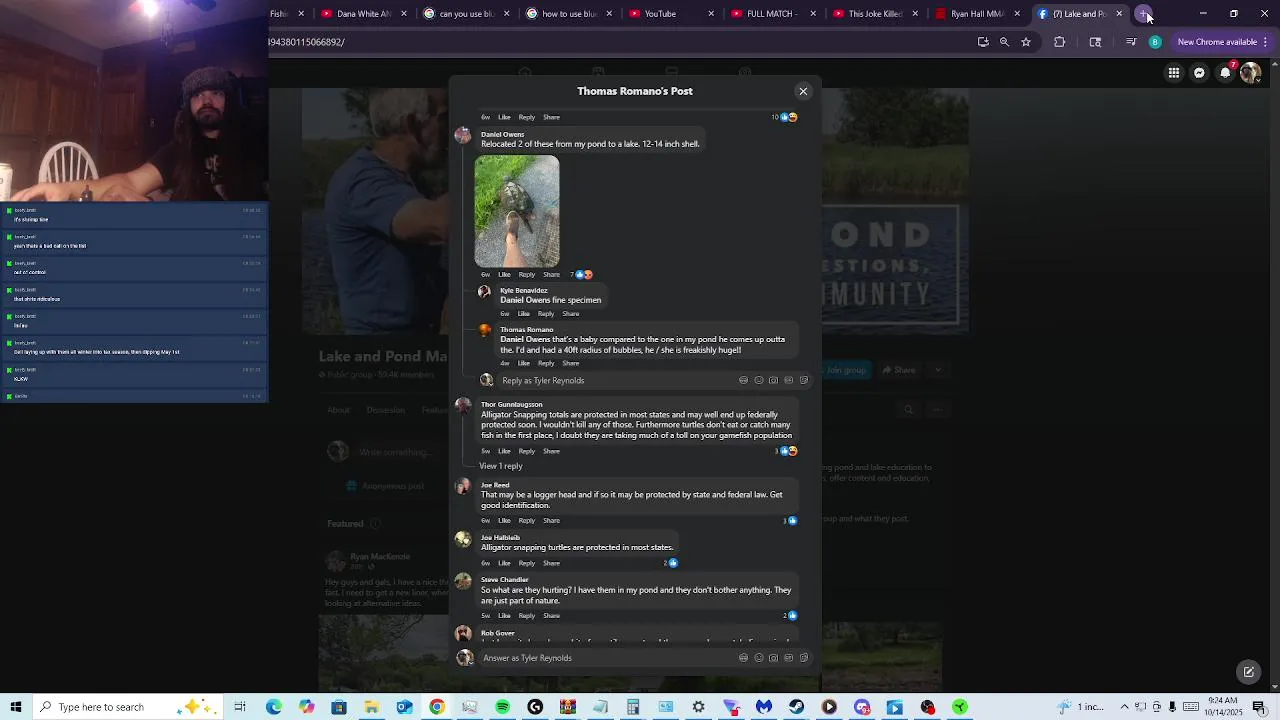Screen dimensions: 1280x720
Task: Open avatar sticker picker in reply box
Action: click(743, 380)
